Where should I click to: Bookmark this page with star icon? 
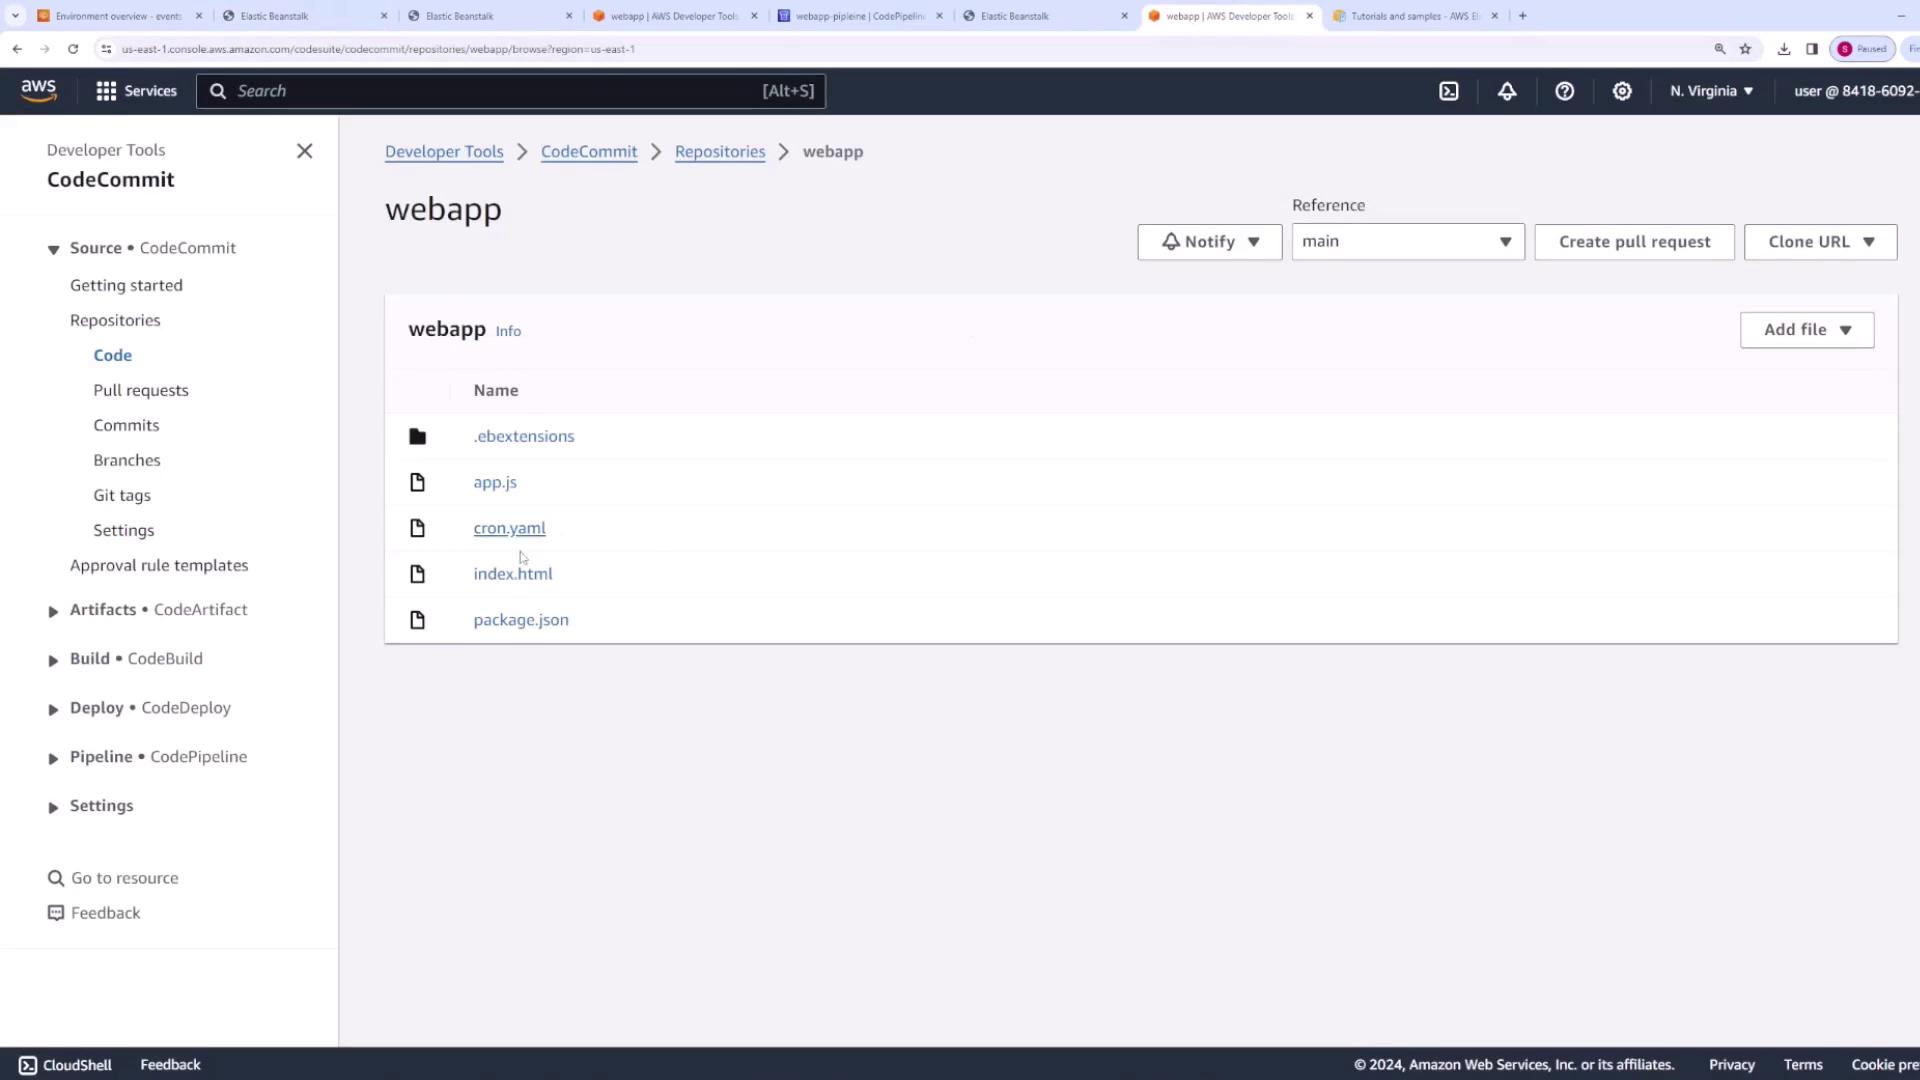tap(1745, 49)
